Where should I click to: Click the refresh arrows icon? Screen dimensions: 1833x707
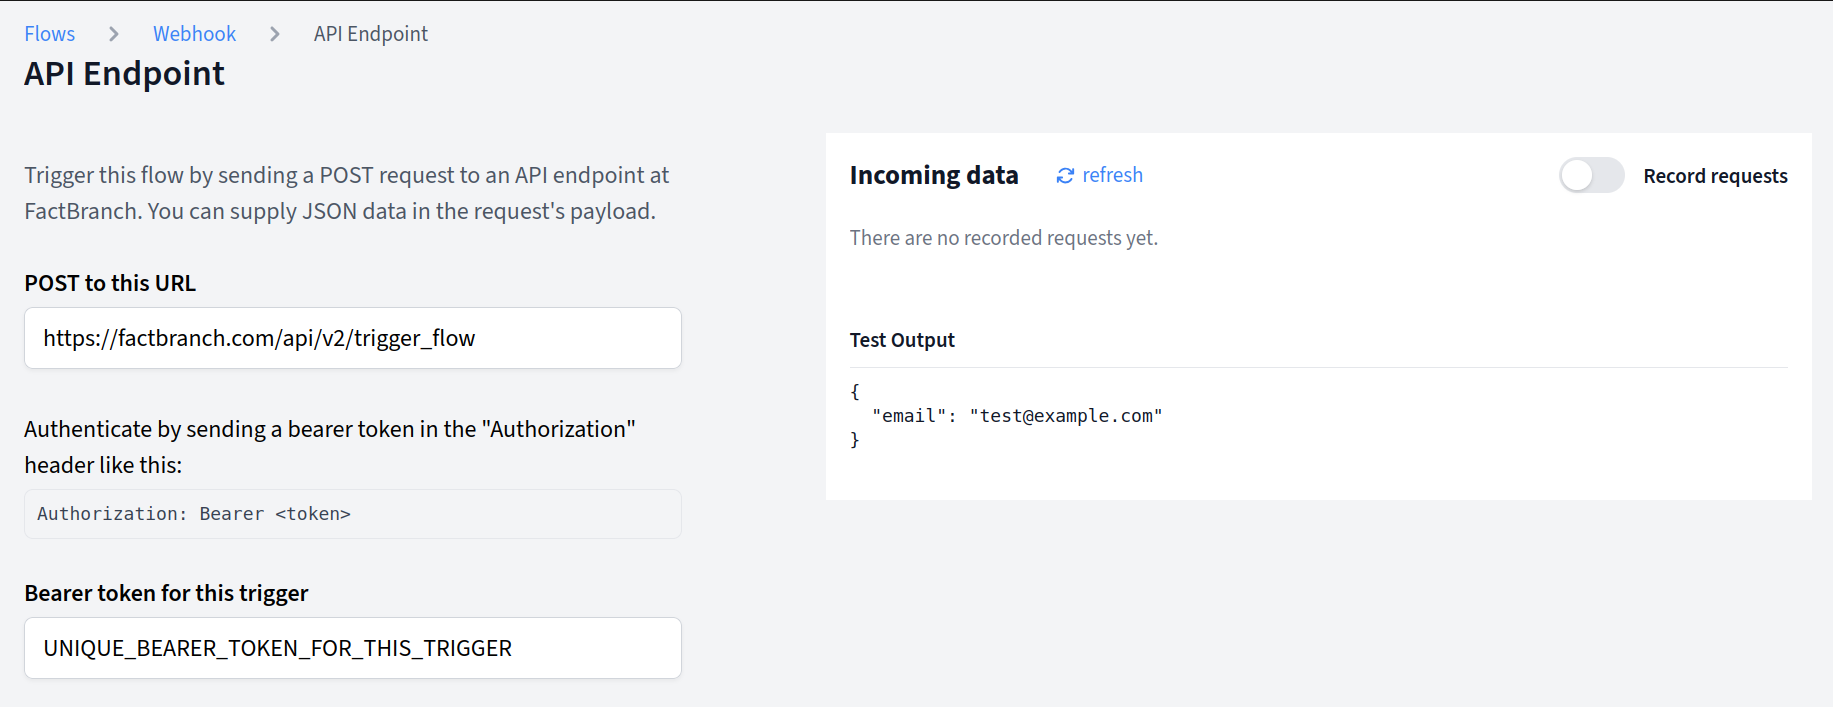1065,176
